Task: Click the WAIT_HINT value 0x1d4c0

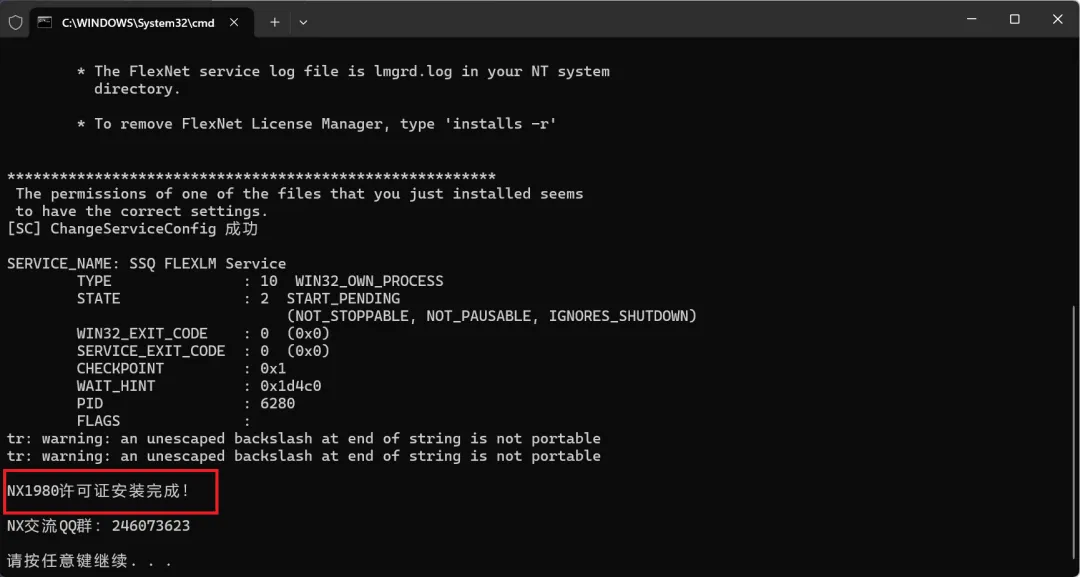Action: coord(290,386)
